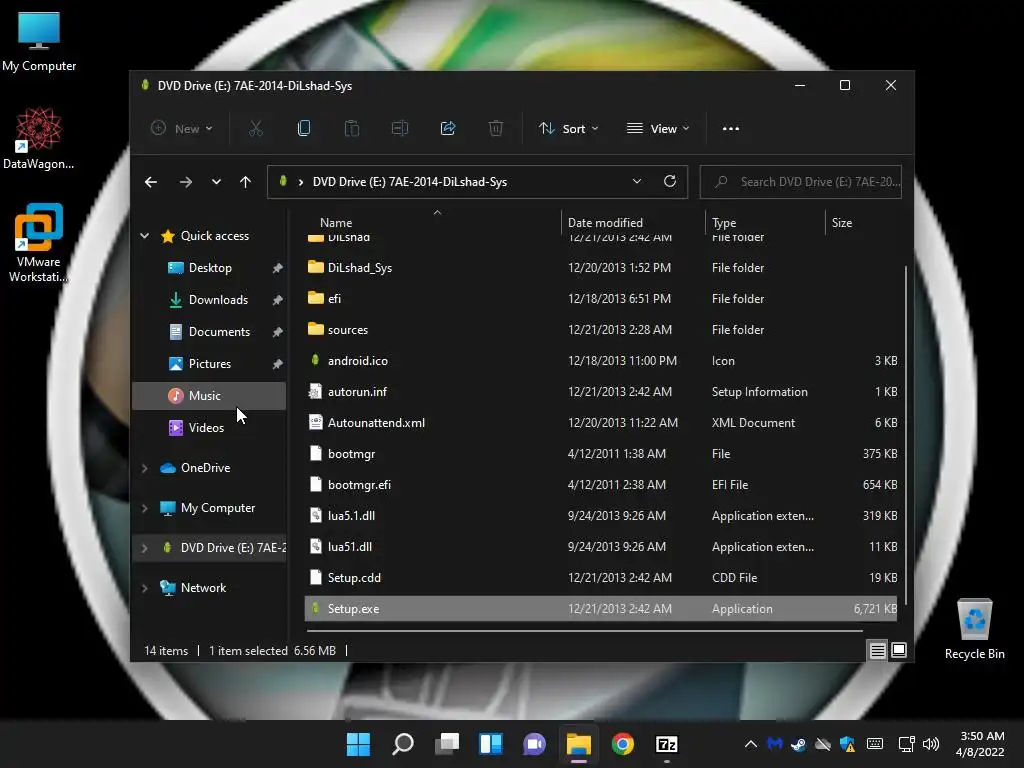The image size is (1024, 768).
Task: Click the volume speaker tray icon
Action: point(931,744)
